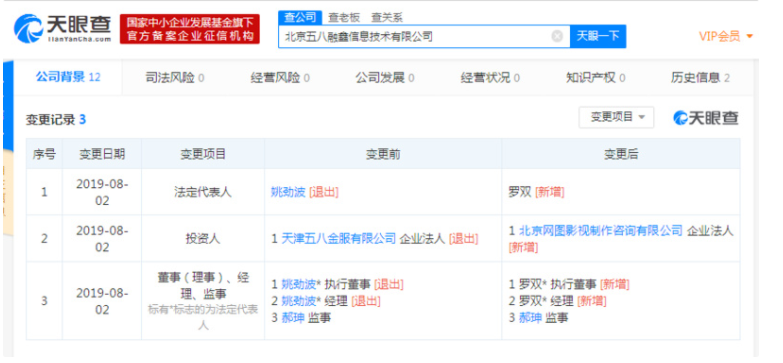
Task: Click the 变更记录 3 section heading
Action: tap(56, 120)
